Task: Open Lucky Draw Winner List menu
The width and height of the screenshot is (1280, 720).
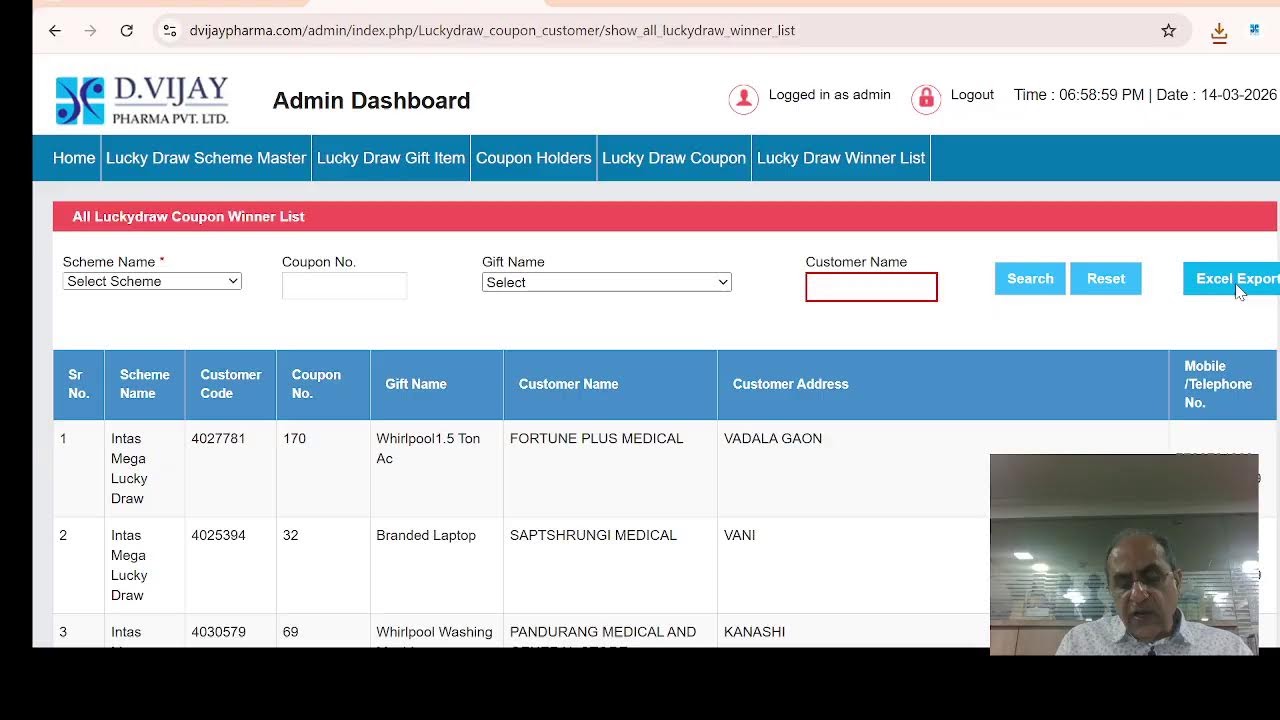Action: click(x=841, y=158)
